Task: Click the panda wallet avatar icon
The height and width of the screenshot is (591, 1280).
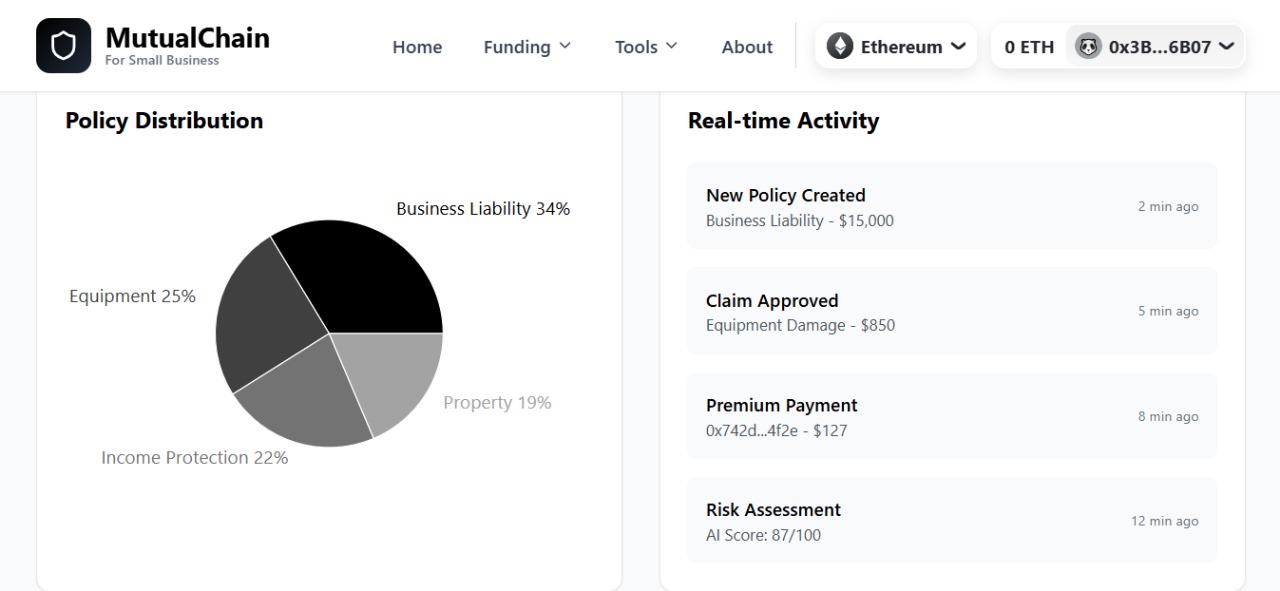Action: pyautogui.click(x=1088, y=46)
